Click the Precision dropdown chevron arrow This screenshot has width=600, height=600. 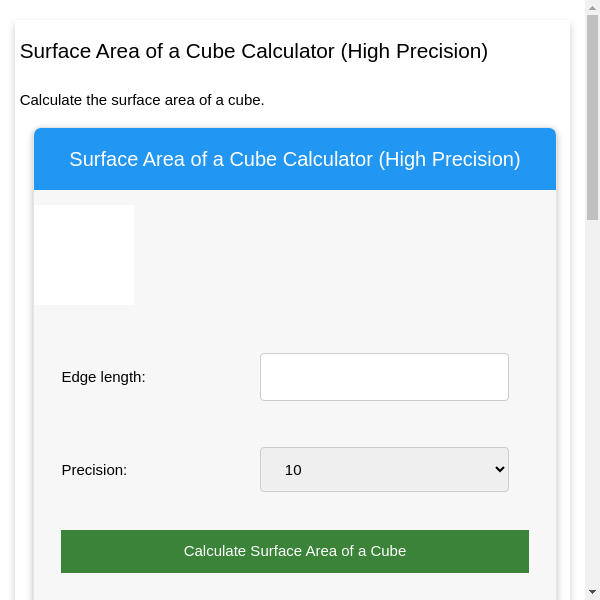pos(500,470)
